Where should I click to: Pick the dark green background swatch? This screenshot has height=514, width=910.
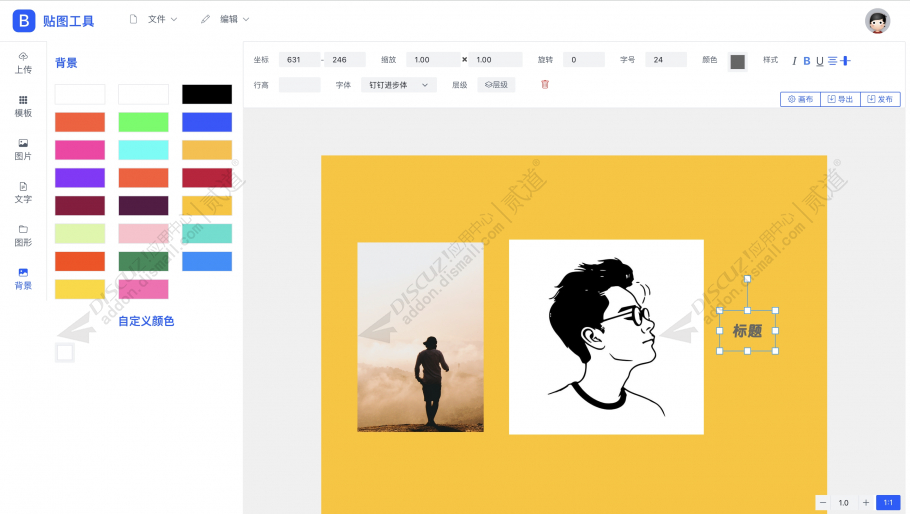click(x=143, y=261)
